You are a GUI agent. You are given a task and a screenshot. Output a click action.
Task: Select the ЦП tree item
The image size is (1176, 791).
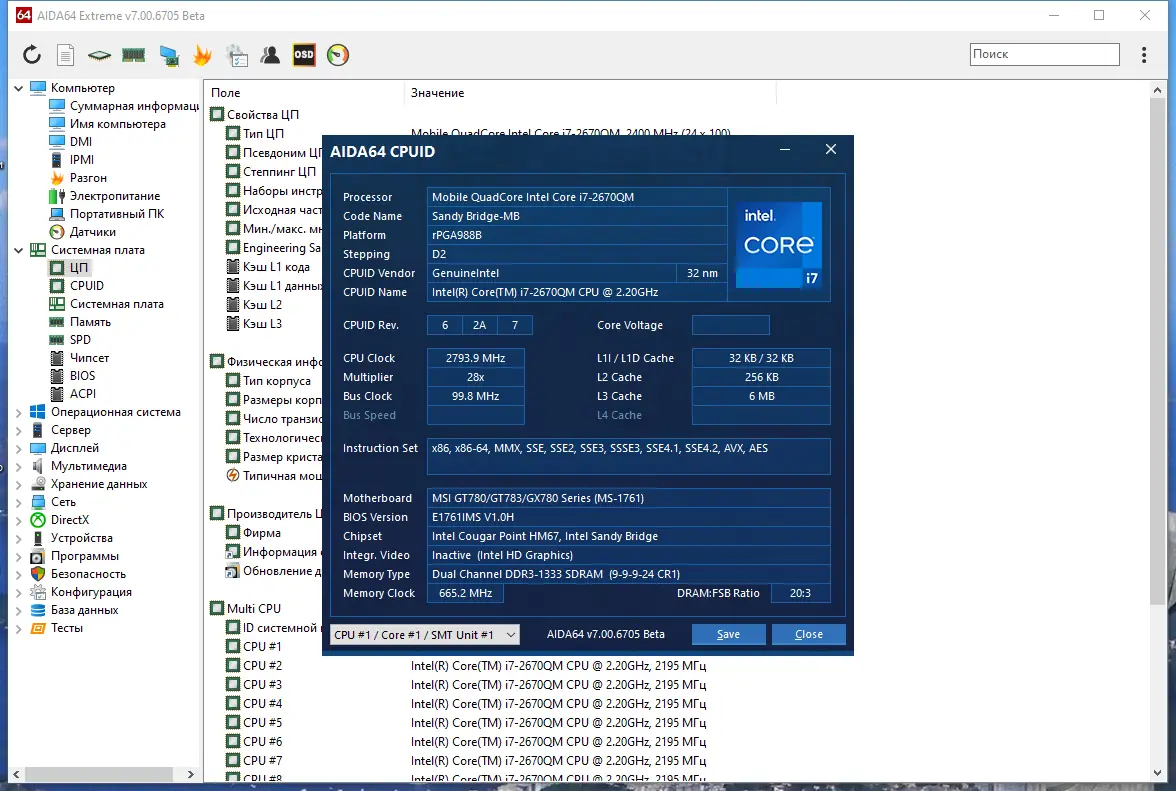click(69, 268)
